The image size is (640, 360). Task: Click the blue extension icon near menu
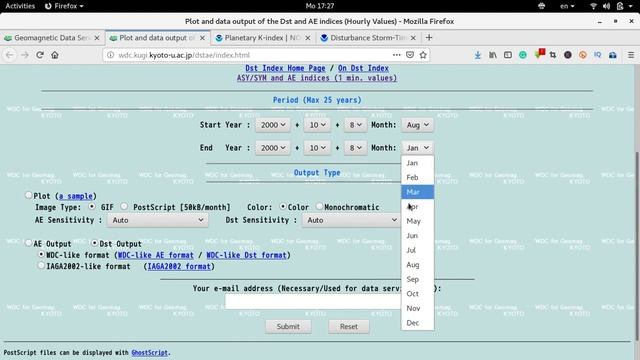pos(613,55)
